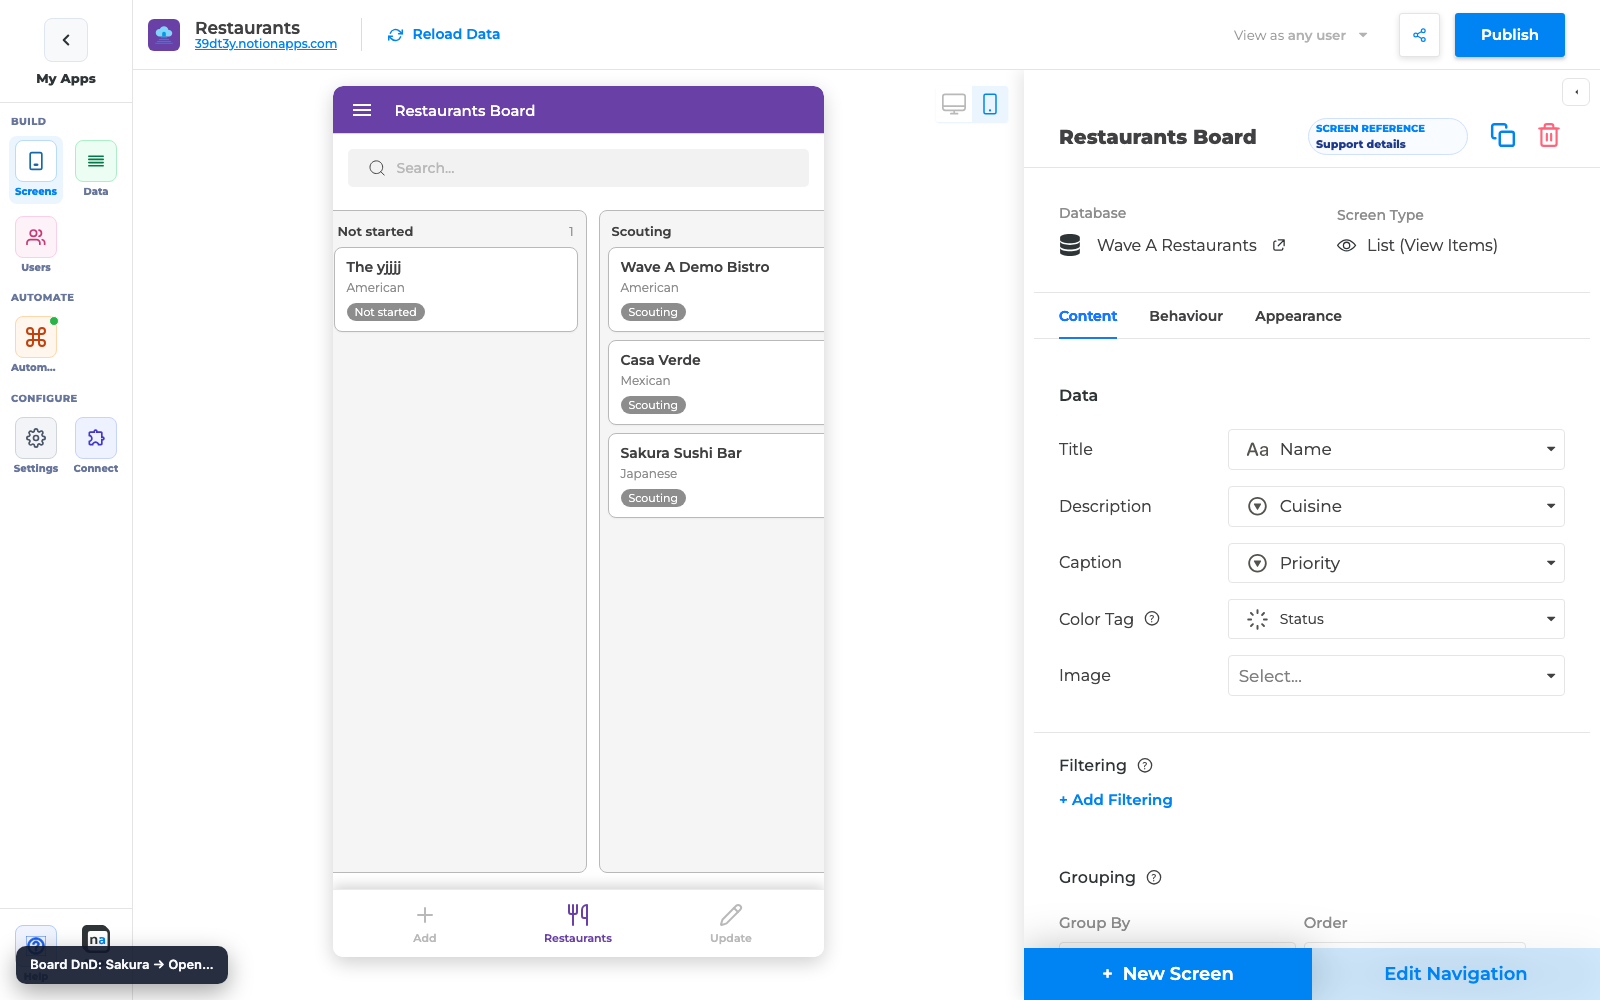Click the New Screen button
The image size is (1600, 1000).
[1168, 974]
